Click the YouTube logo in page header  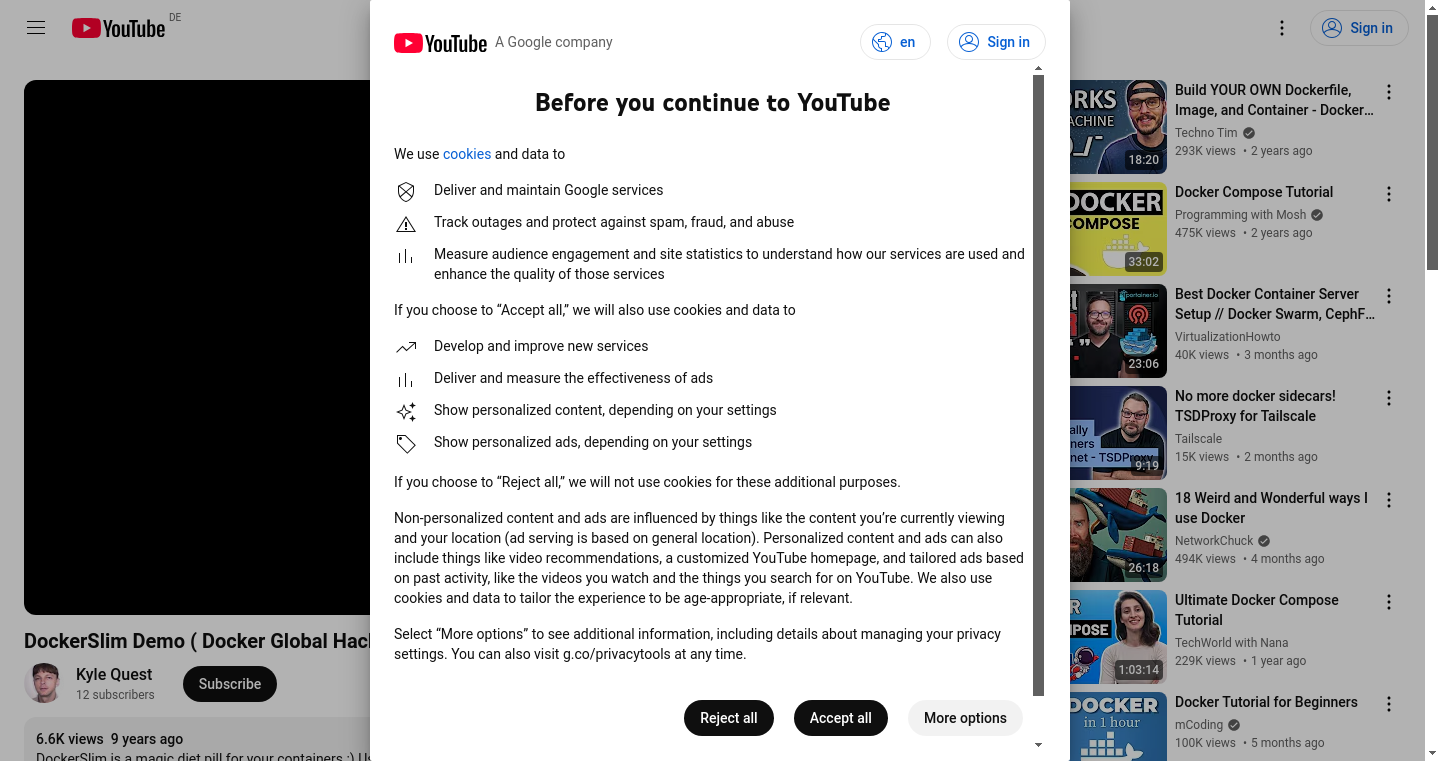(118, 28)
